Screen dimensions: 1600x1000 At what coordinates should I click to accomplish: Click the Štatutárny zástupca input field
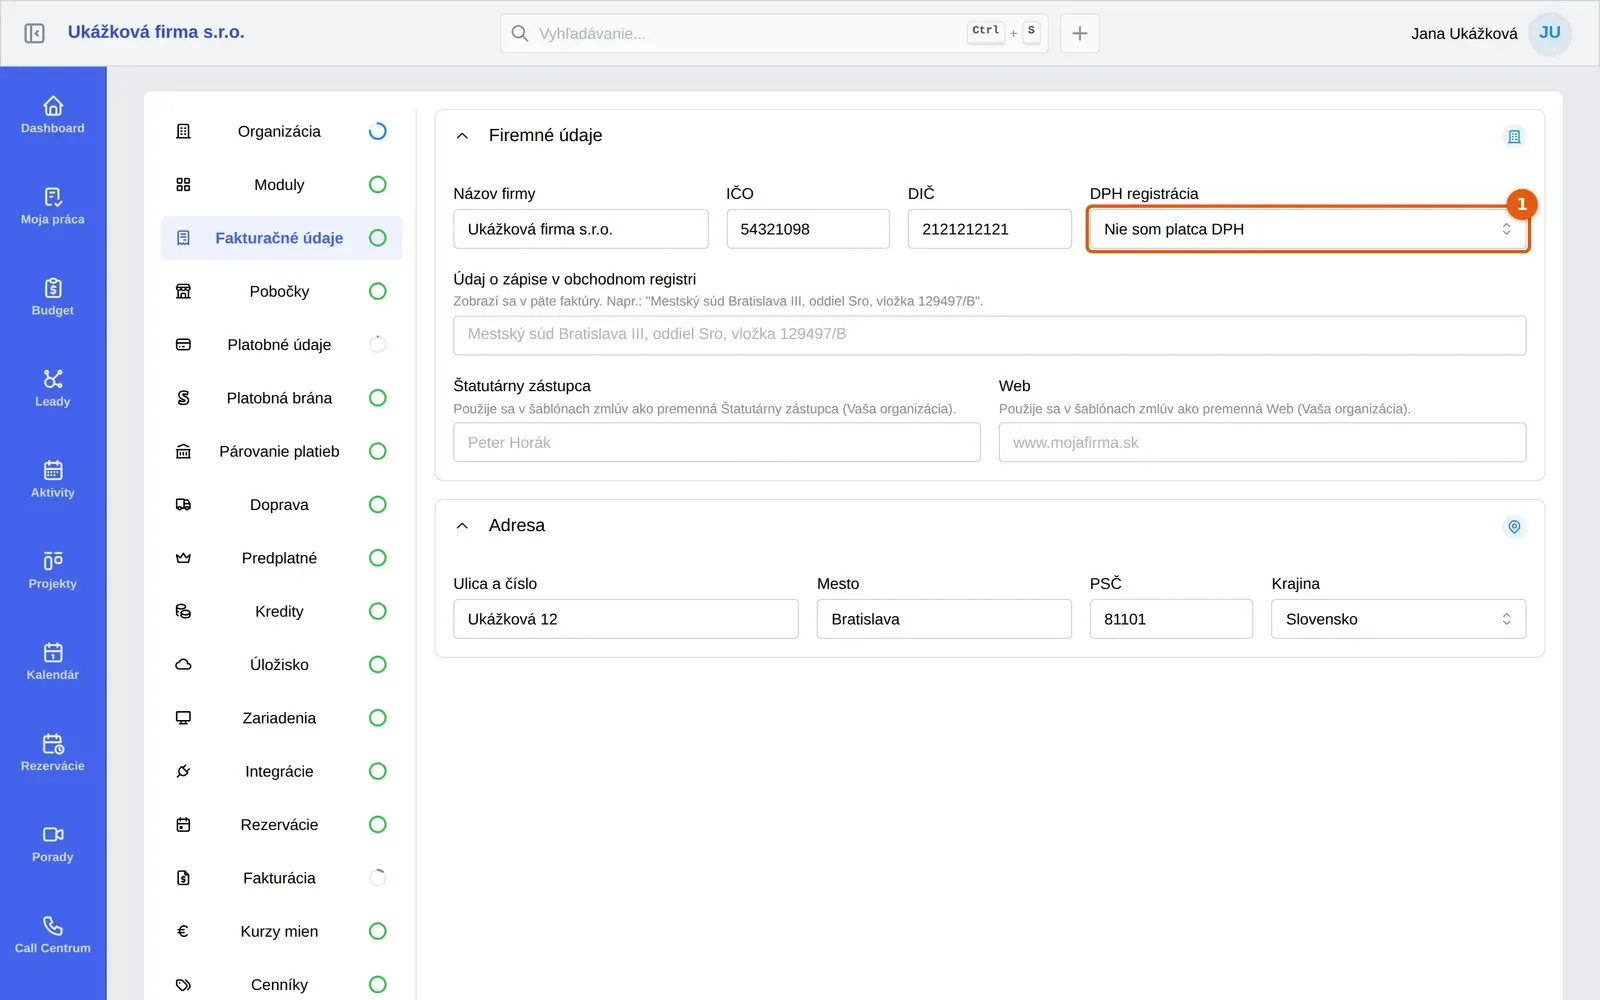717,442
